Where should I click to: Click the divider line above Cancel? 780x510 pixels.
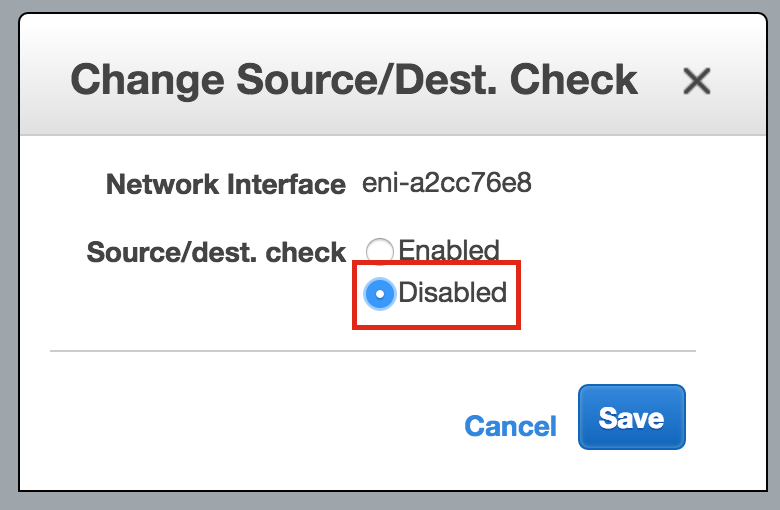[x=373, y=351]
